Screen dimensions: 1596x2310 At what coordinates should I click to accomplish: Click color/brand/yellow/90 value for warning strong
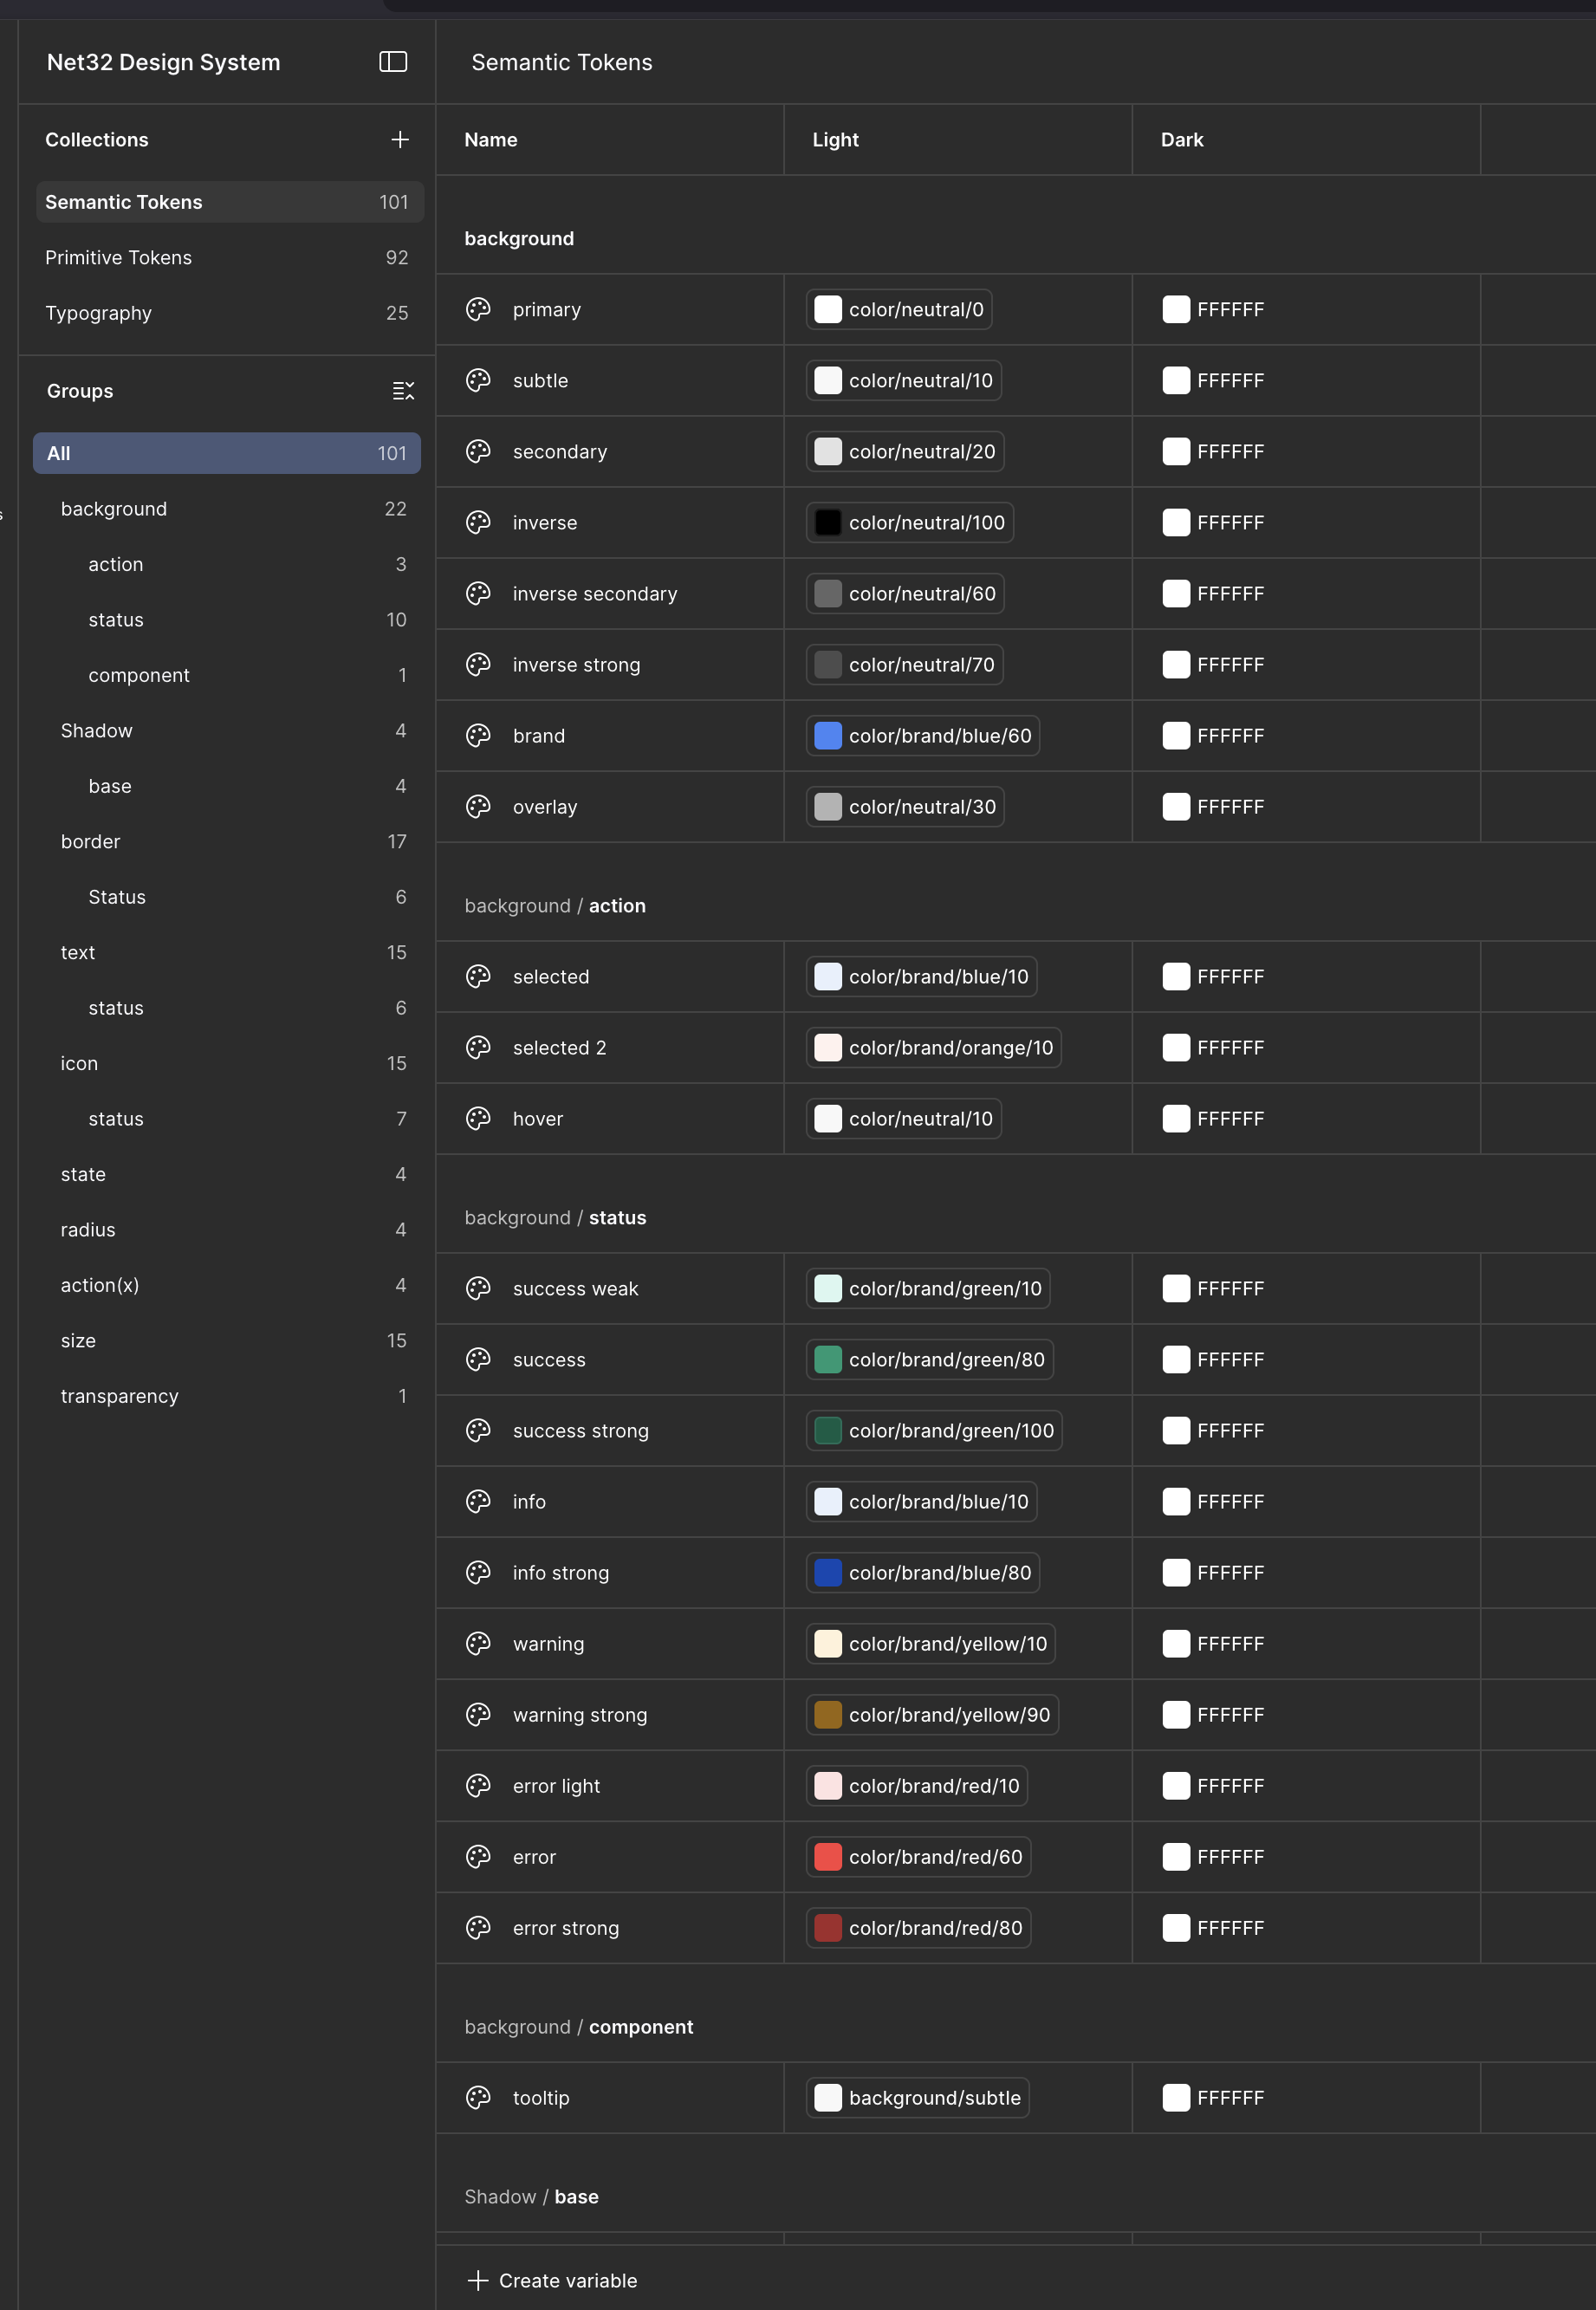(932, 1715)
